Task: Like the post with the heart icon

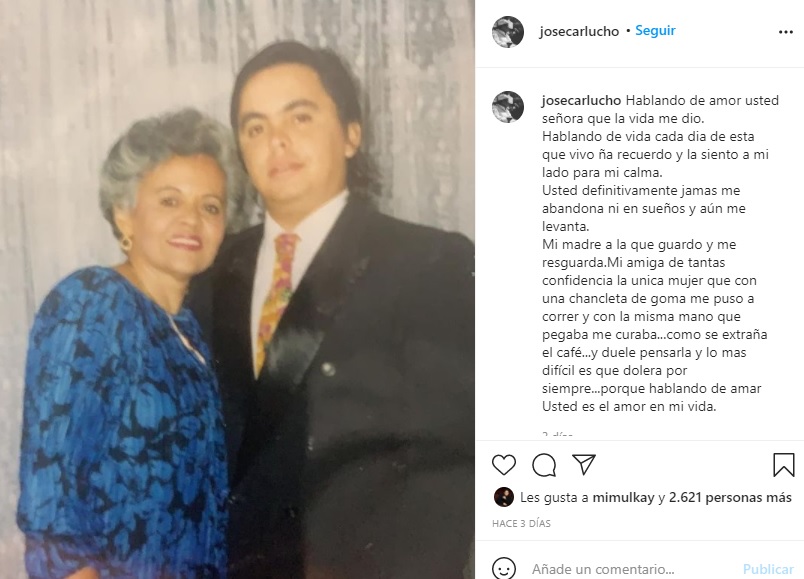Action: pos(504,465)
